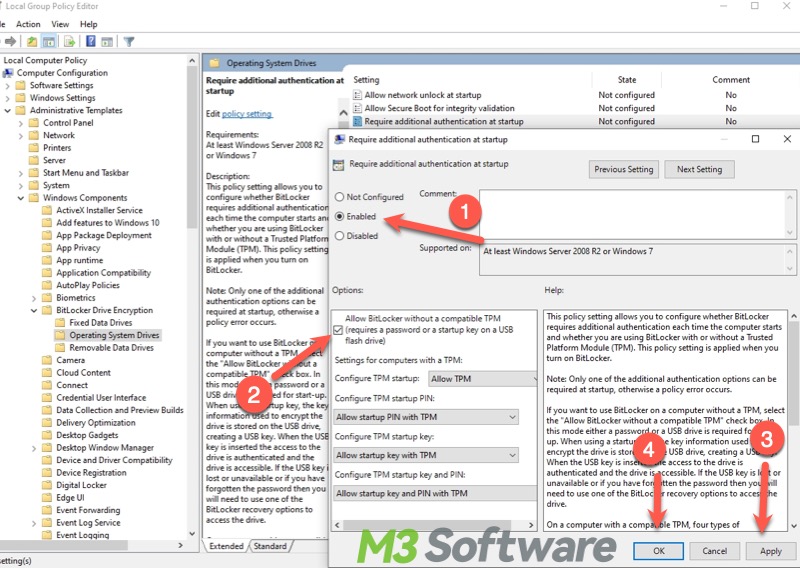
Task: Click the Allow network unlock policy icon
Action: tap(358, 95)
